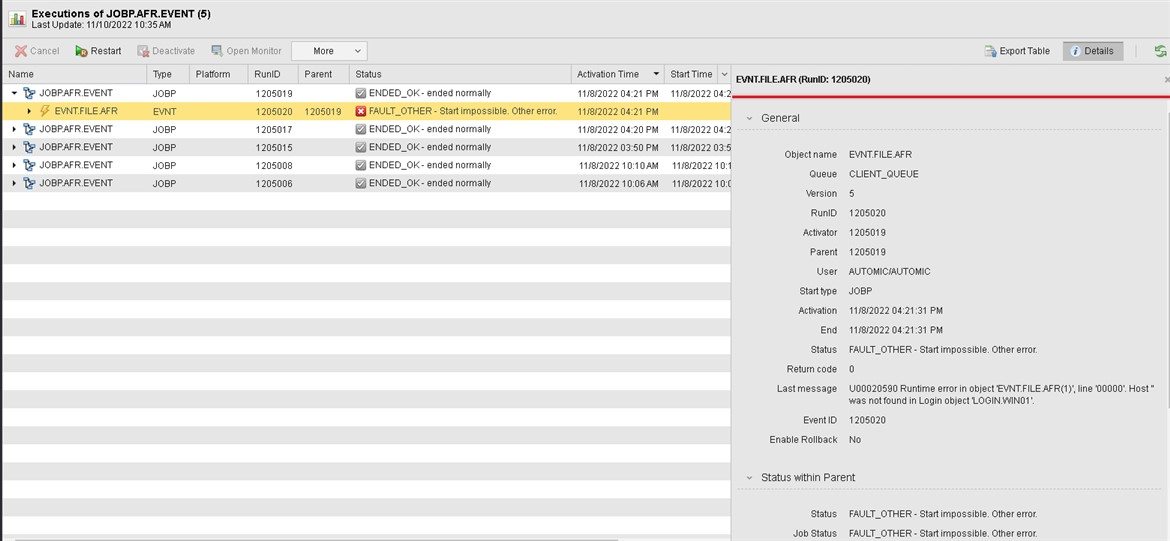
Task: Click the red X FAULT_OTHER status icon
Action: [x=361, y=111]
